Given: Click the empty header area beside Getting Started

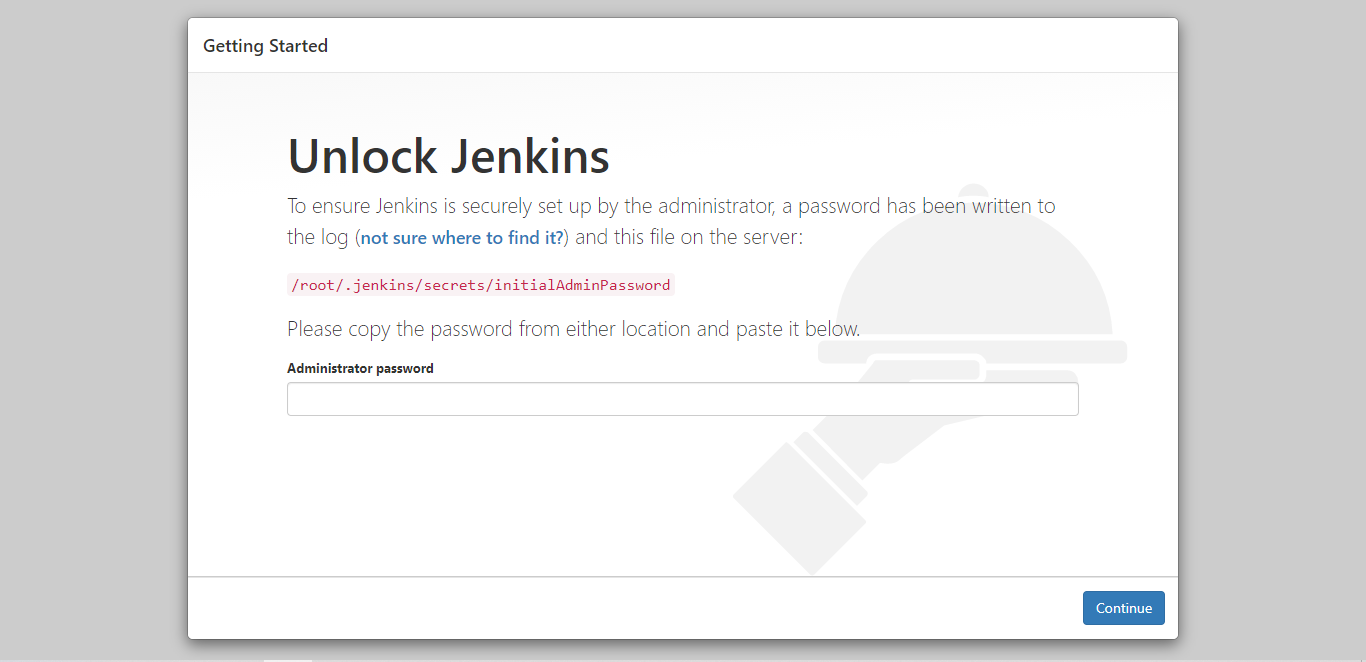Looking at the screenshot, I should click(x=750, y=46).
